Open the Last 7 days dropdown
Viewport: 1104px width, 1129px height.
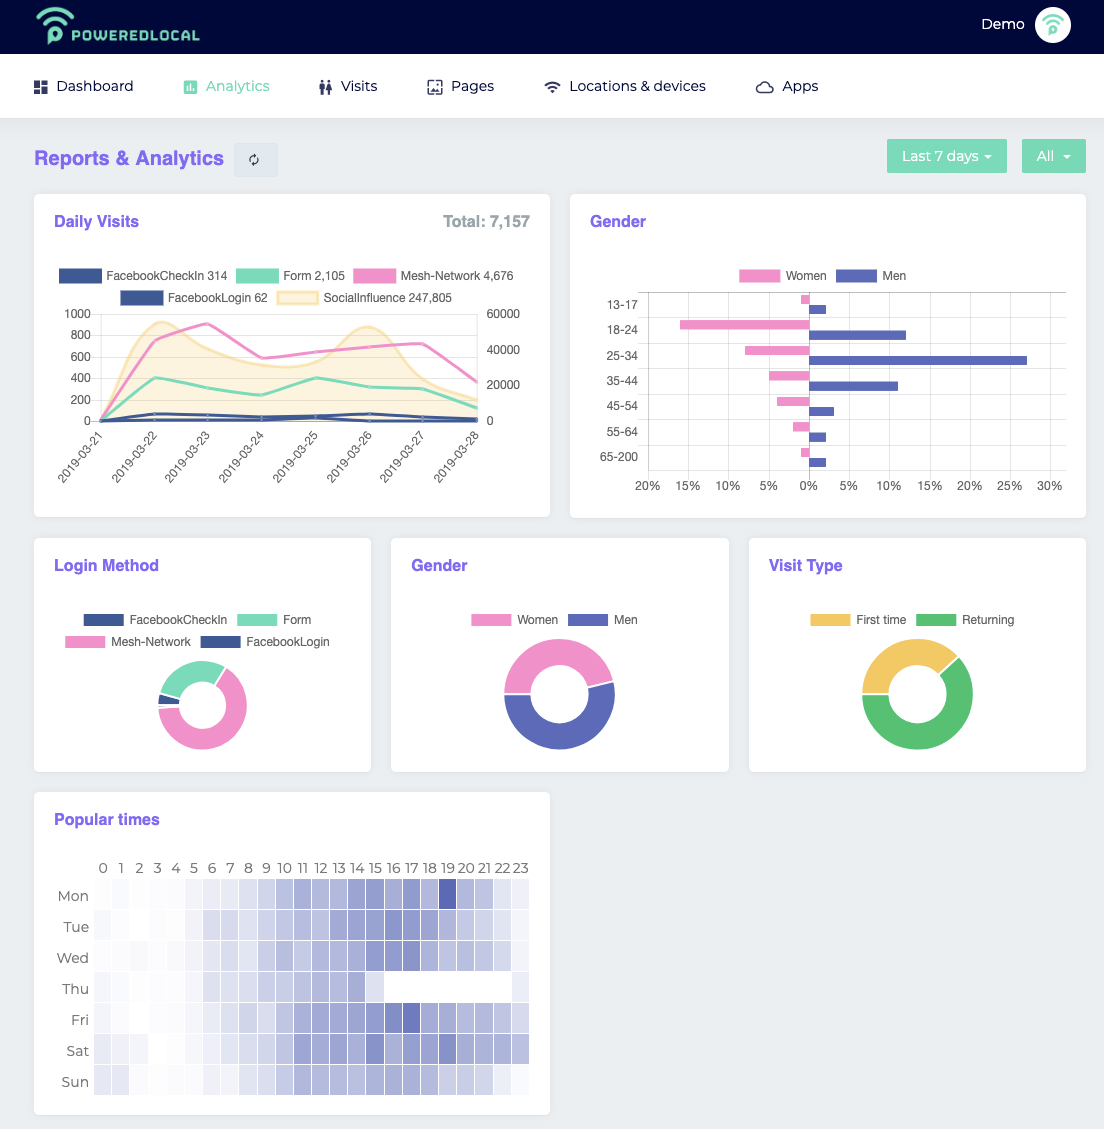pos(946,156)
